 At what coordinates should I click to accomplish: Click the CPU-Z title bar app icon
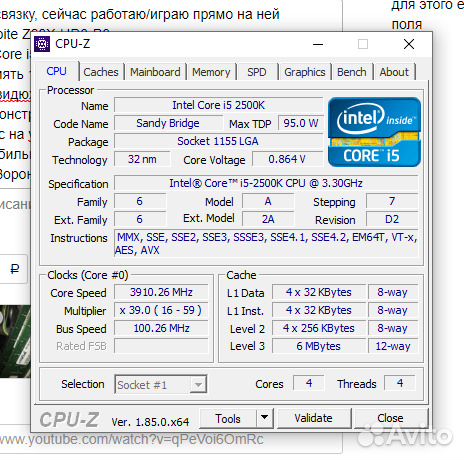point(42,44)
